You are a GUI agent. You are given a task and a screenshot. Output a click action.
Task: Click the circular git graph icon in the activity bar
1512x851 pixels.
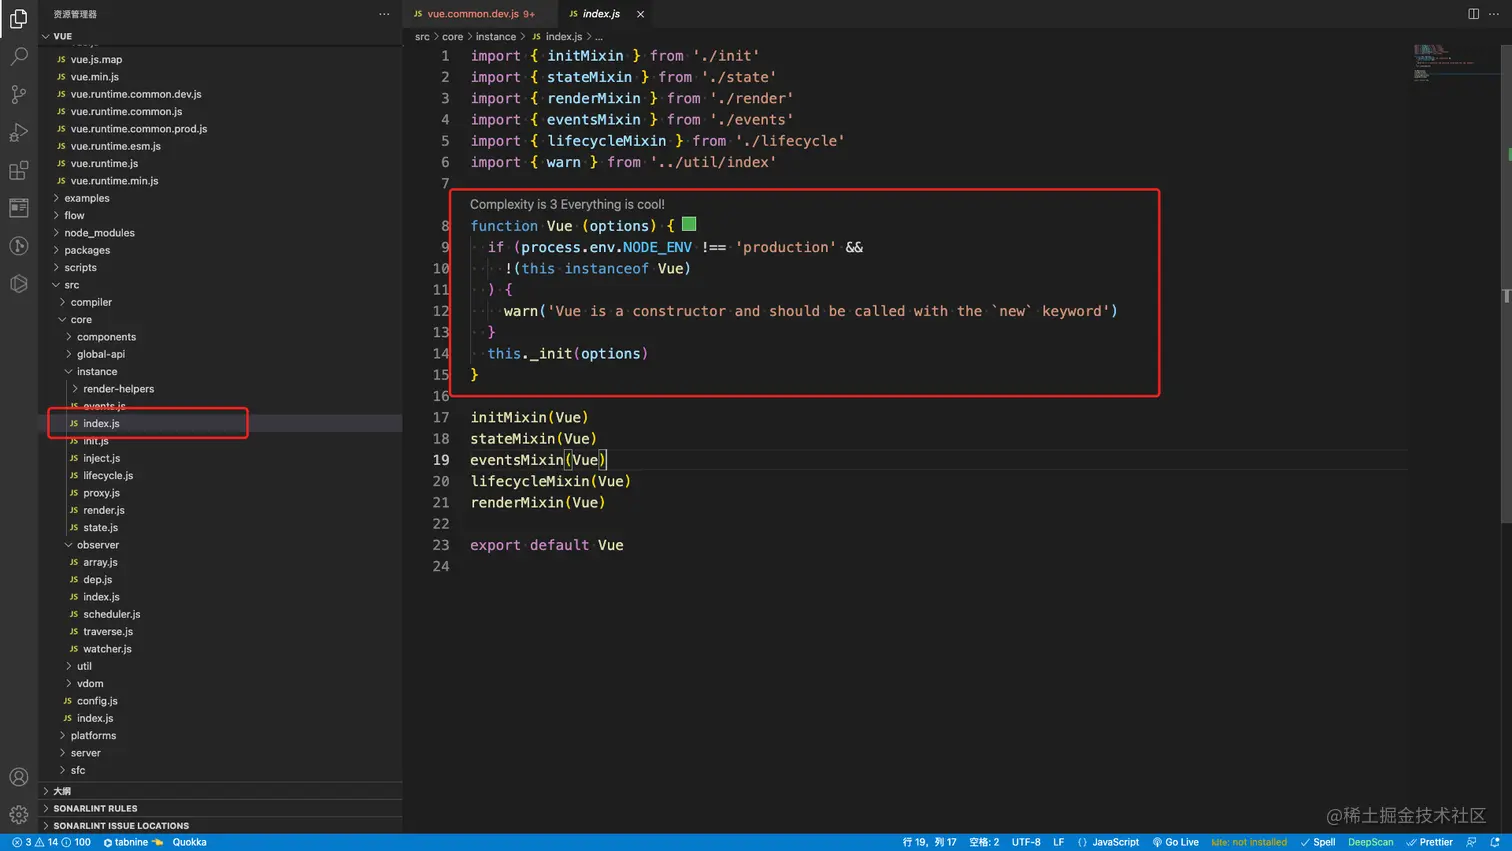[x=18, y=246]
